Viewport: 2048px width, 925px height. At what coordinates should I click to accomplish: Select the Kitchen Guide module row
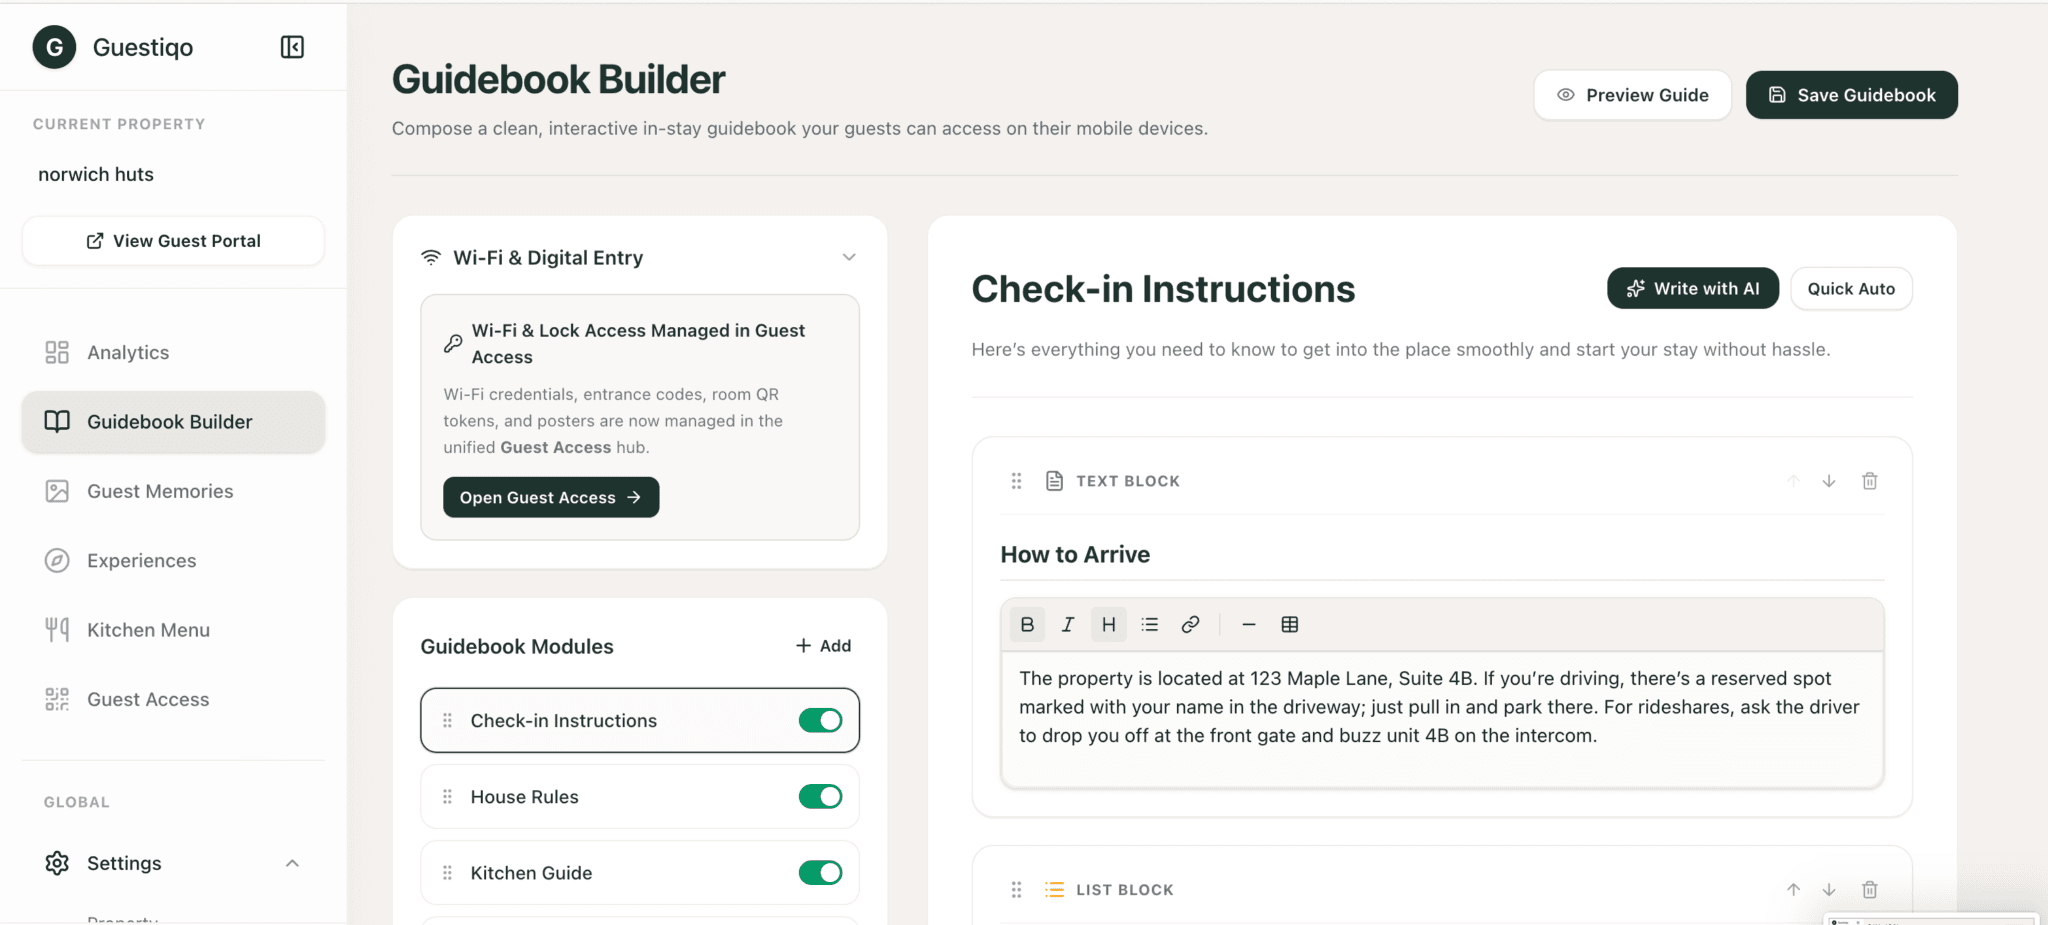pyautogui.click(x=640, y=873)
